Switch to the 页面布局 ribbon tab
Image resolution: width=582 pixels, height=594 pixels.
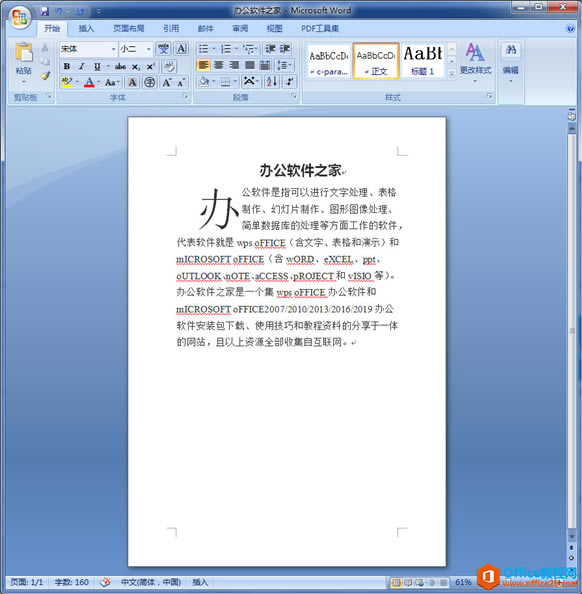point(128,28)
